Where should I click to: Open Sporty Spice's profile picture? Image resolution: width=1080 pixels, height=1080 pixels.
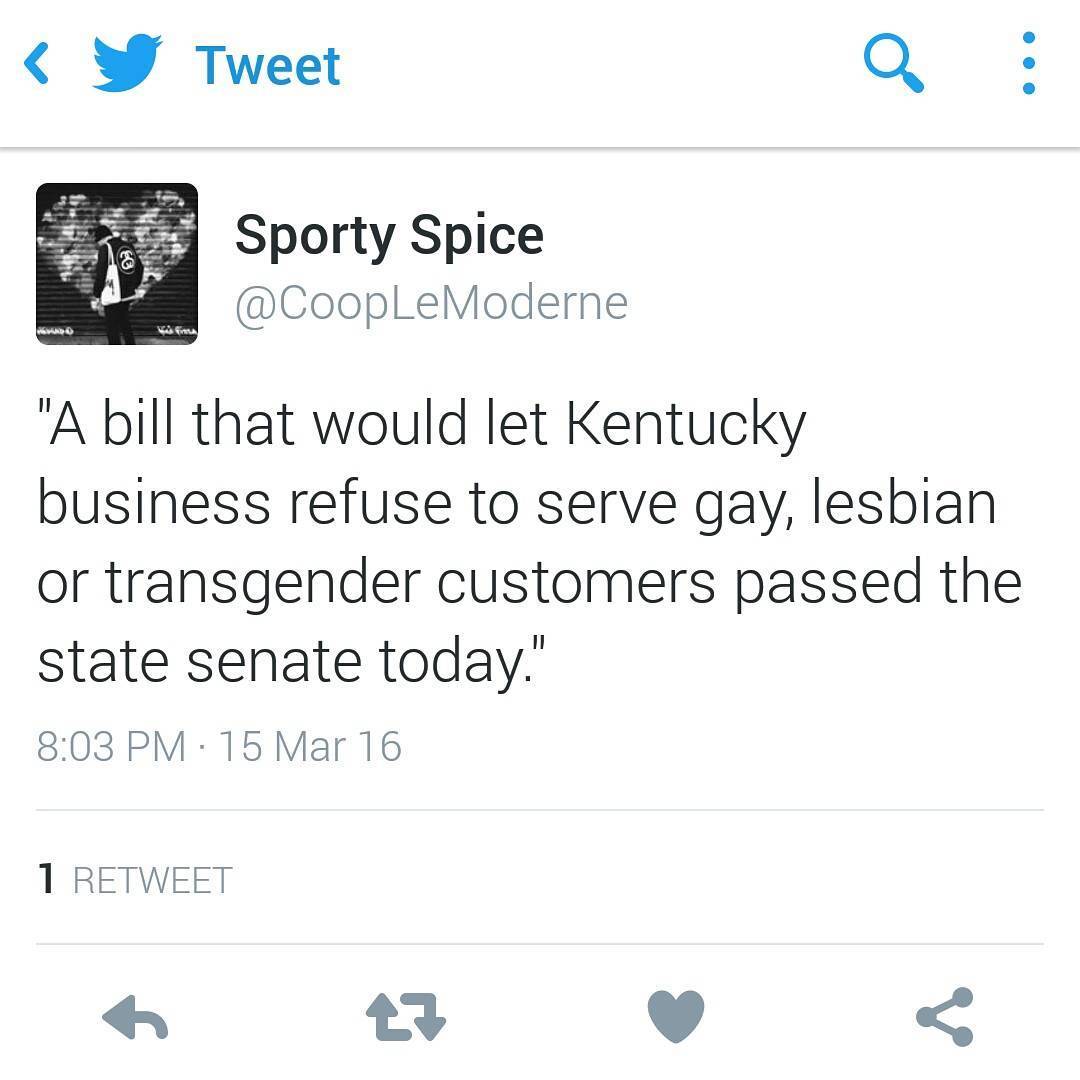[x=117, y=264]
